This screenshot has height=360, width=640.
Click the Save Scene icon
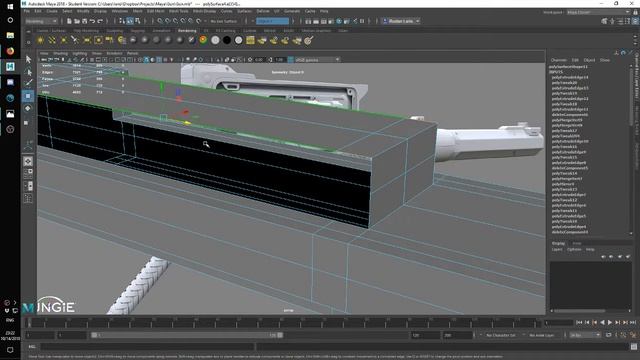coord(84,21)
